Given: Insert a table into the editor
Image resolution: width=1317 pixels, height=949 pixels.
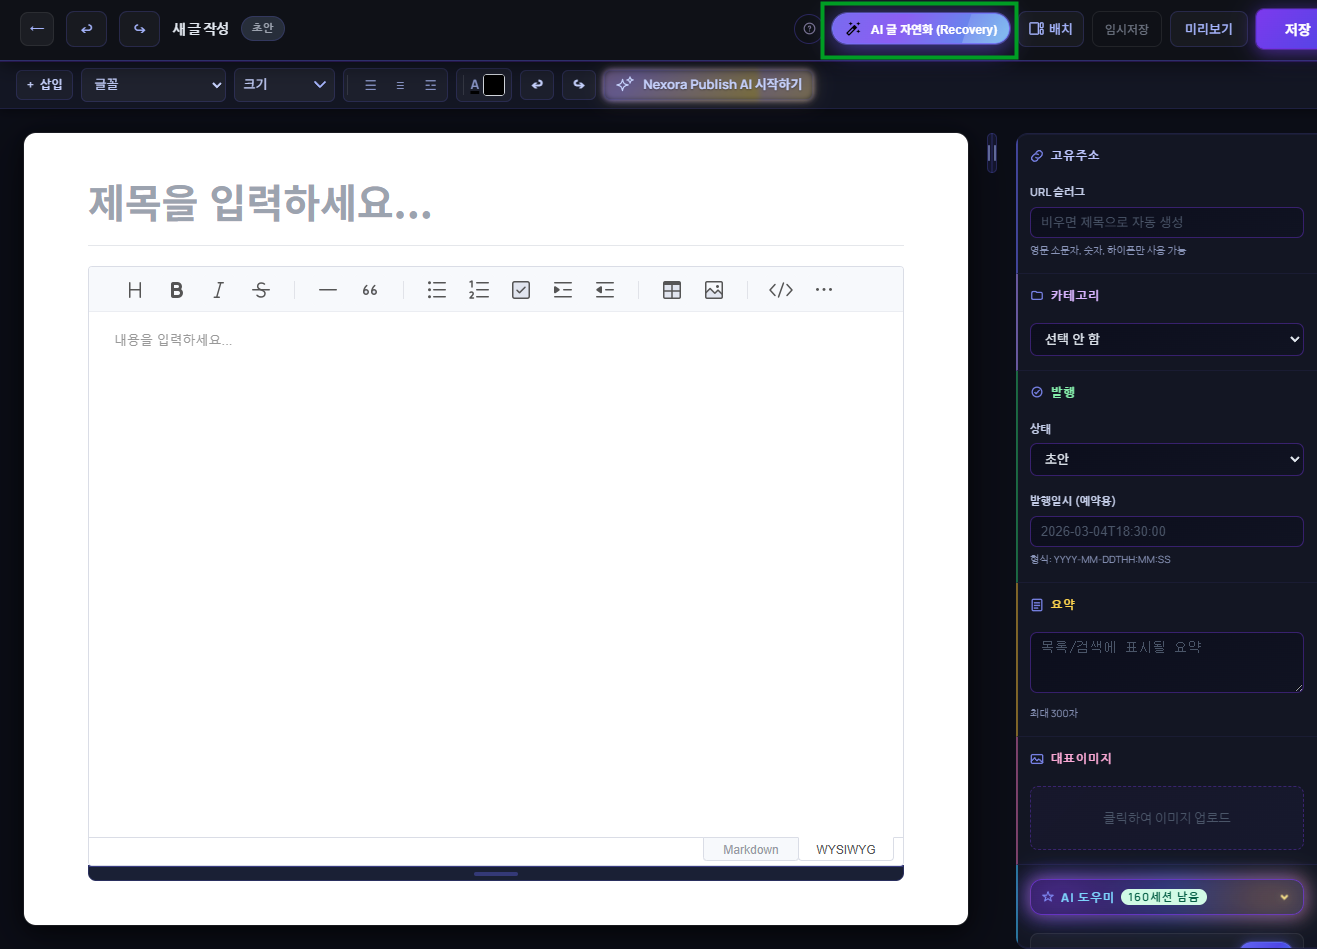Looking at the screenshot, I should 672,290.
